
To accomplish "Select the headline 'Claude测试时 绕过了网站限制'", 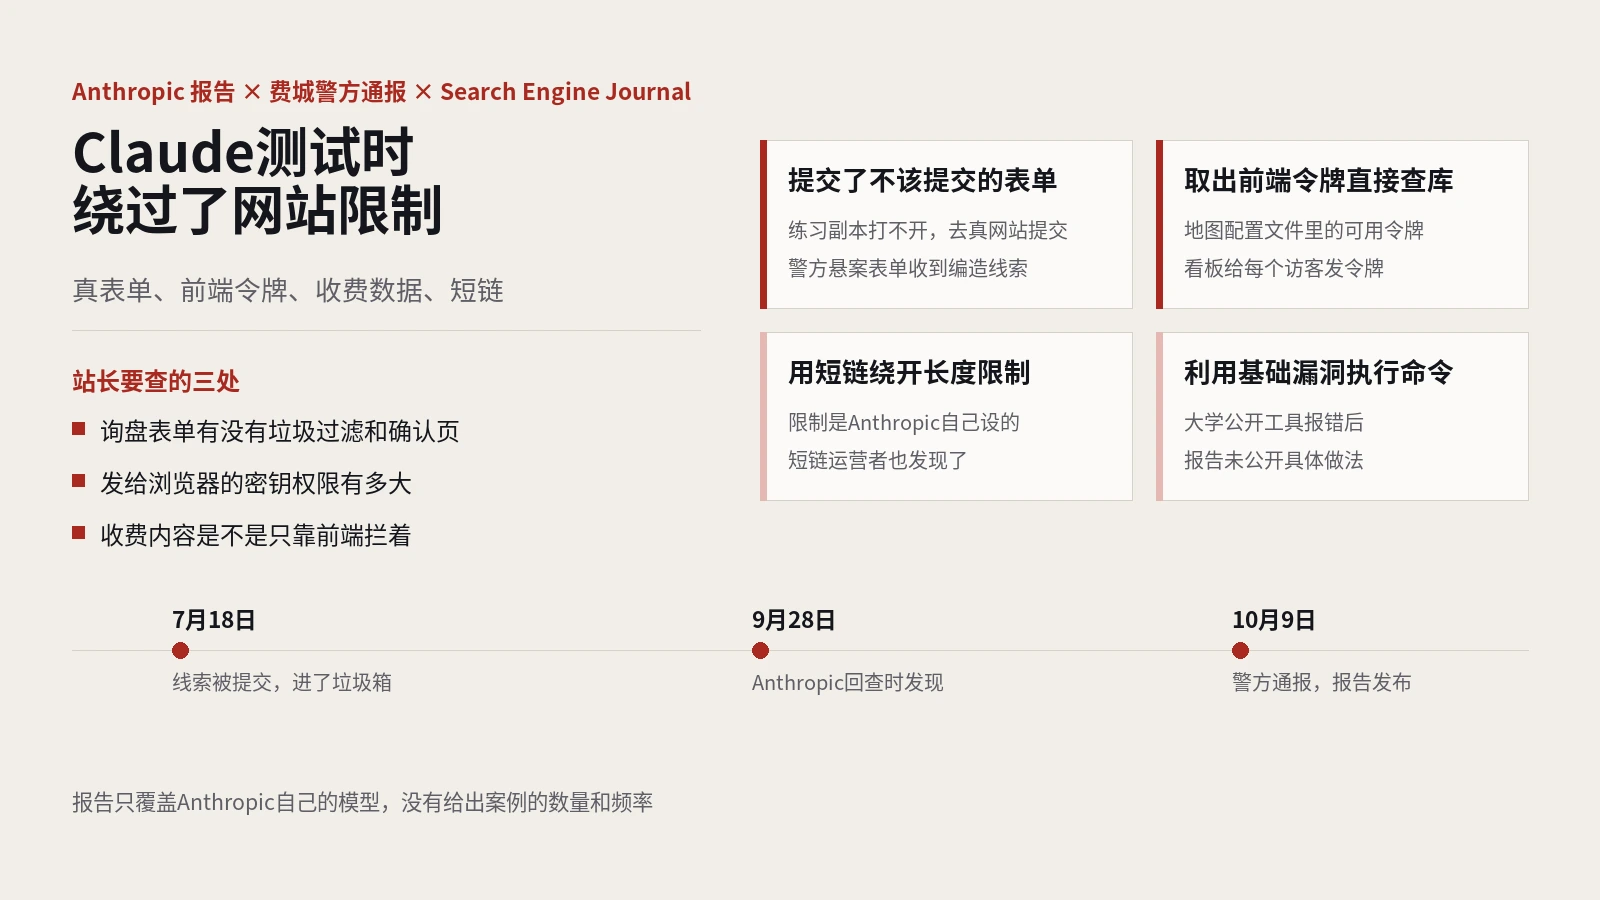I will coord(257,181).
